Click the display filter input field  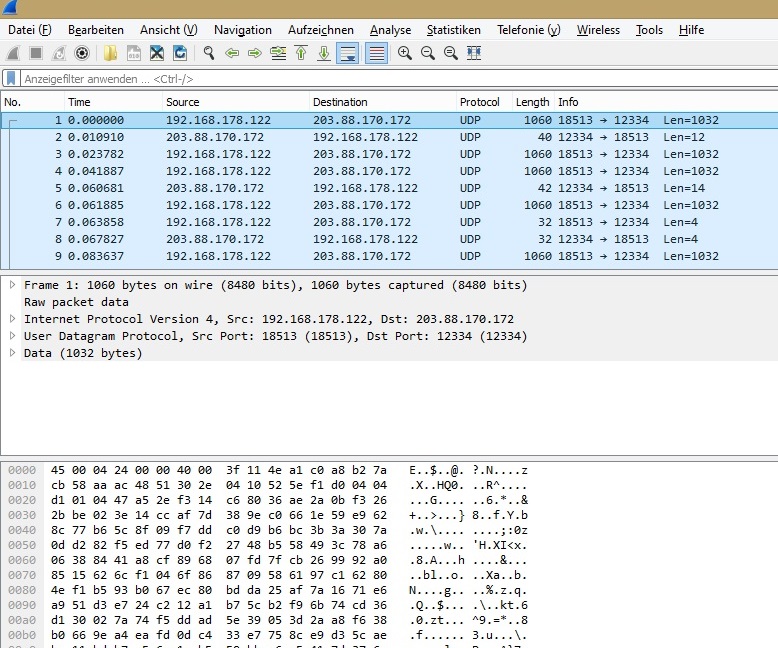390,78
